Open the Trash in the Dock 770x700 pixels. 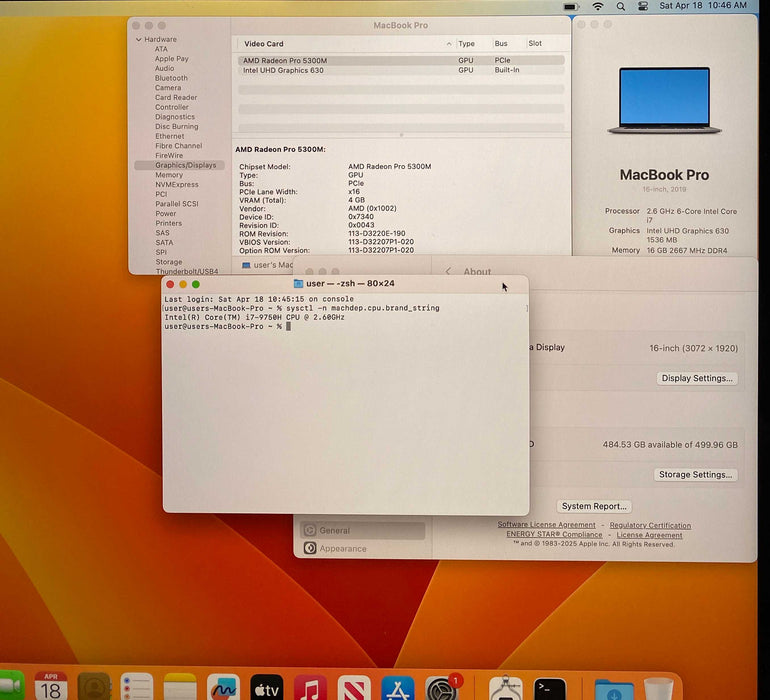point(659,688)
